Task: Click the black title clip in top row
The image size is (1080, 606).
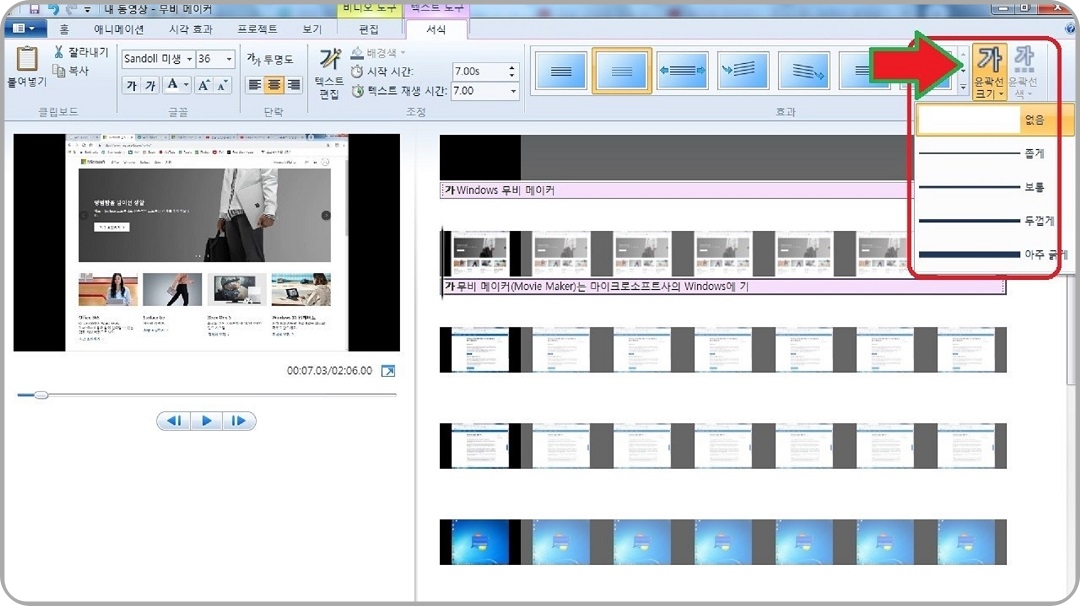Action: (480, 158)
